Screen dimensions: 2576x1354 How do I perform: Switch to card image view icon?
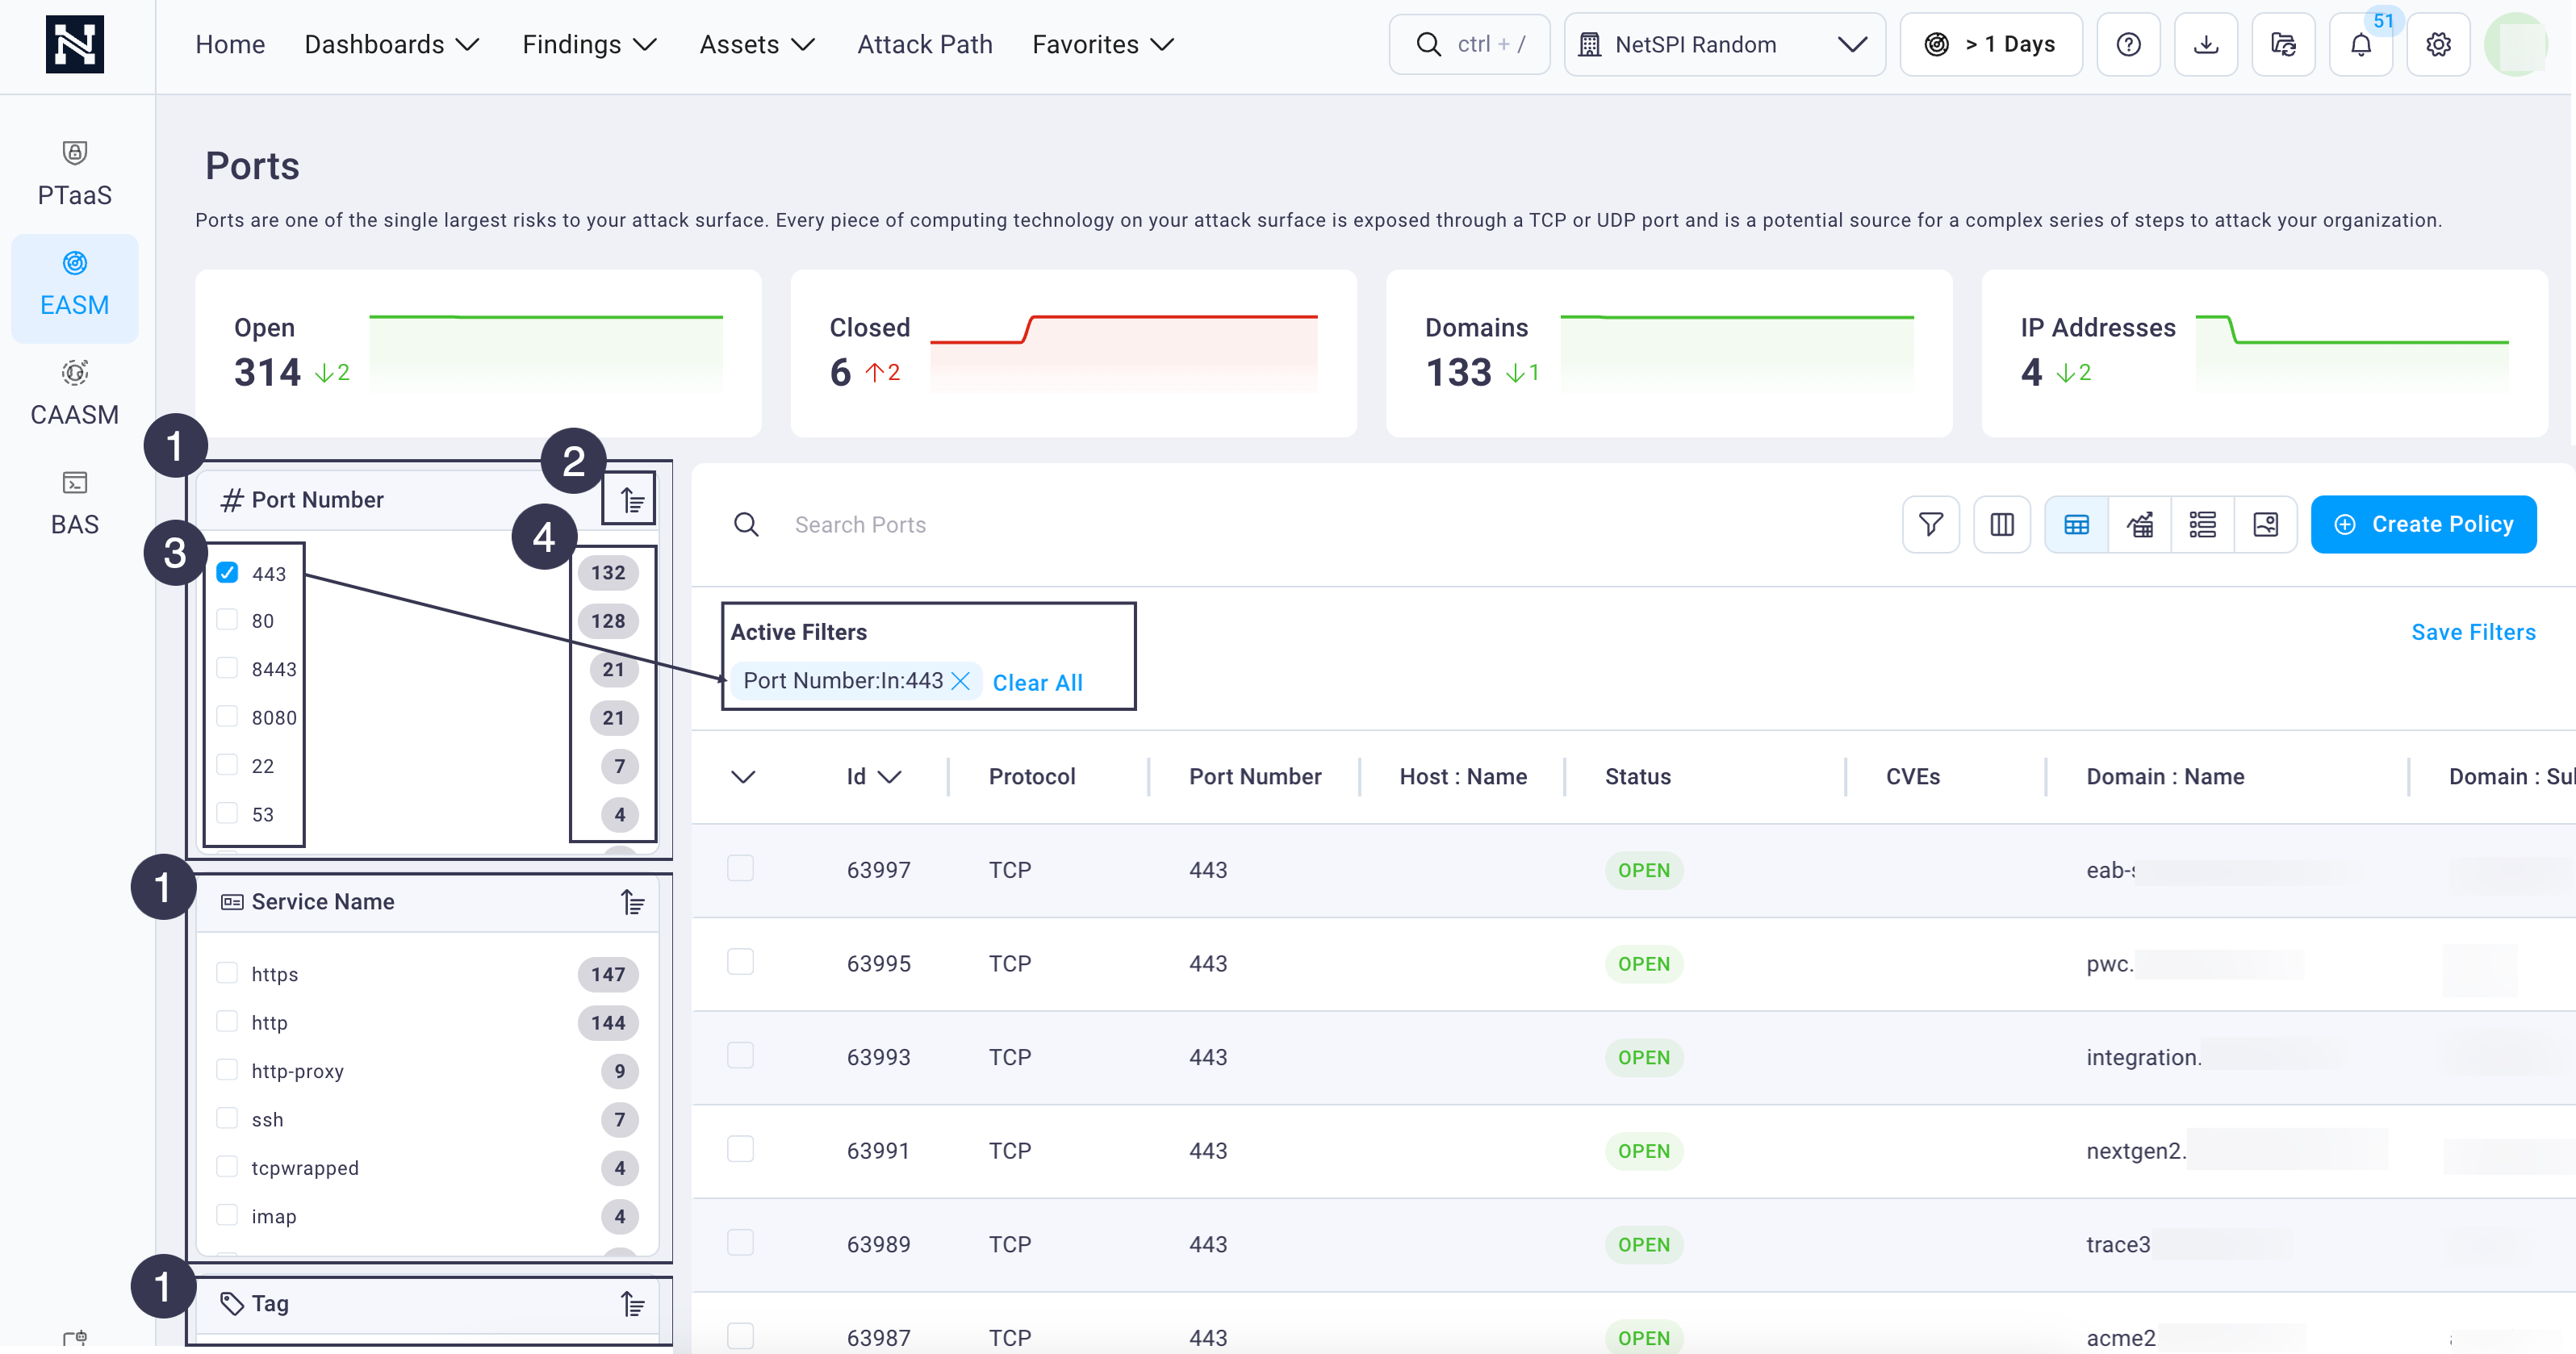coord(2266,524)
